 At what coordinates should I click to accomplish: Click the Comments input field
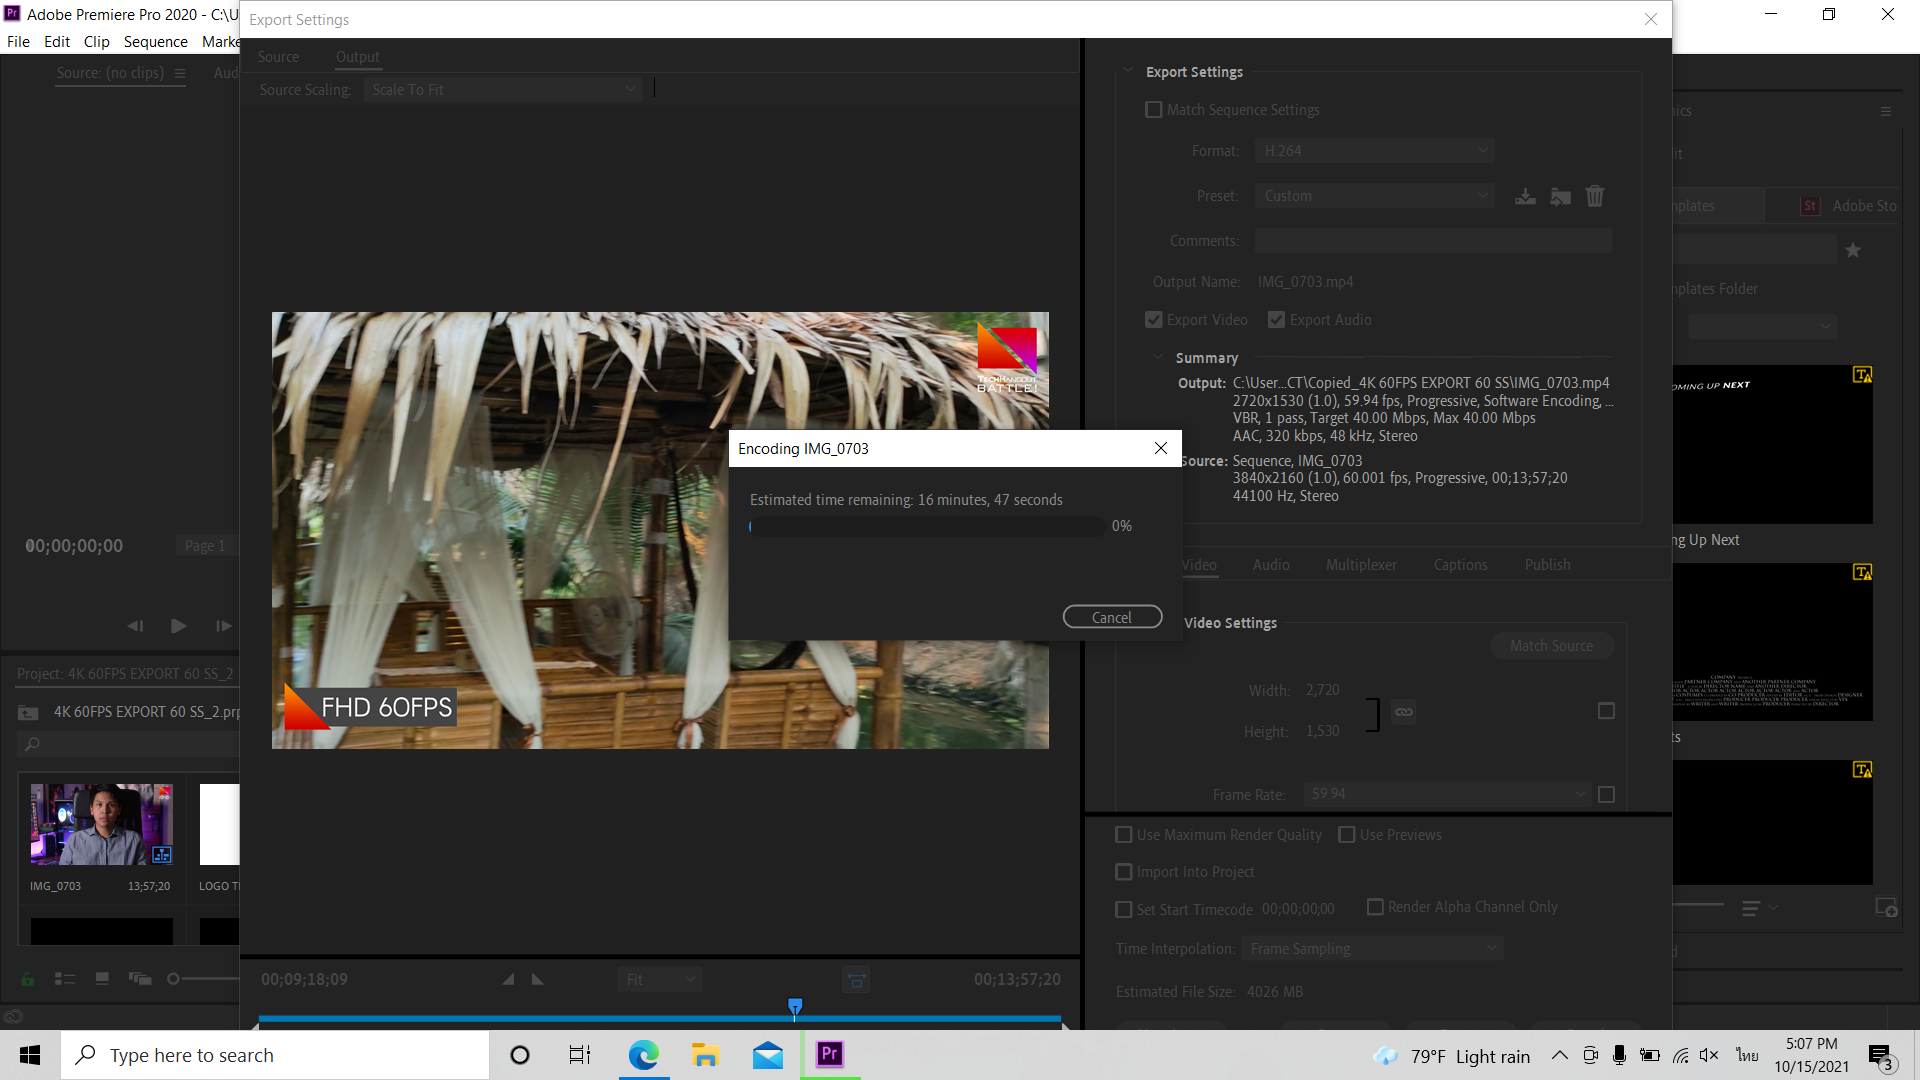point(1433,241)
